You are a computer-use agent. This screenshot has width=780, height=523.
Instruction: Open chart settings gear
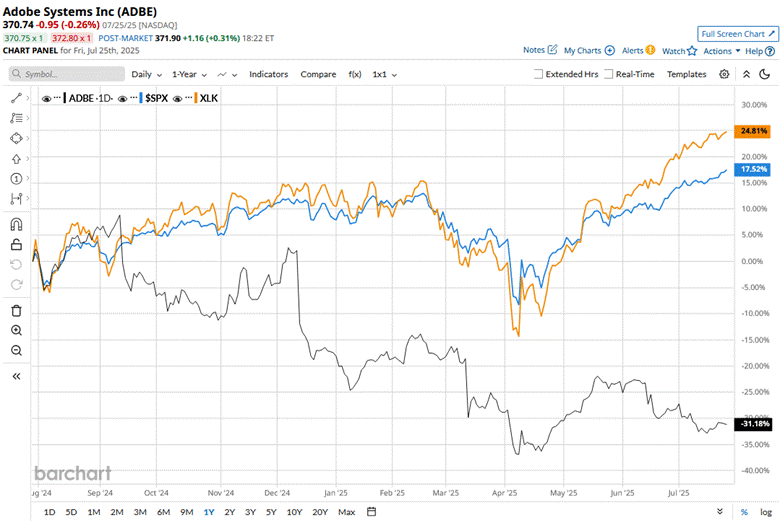(x=724, y=74)
